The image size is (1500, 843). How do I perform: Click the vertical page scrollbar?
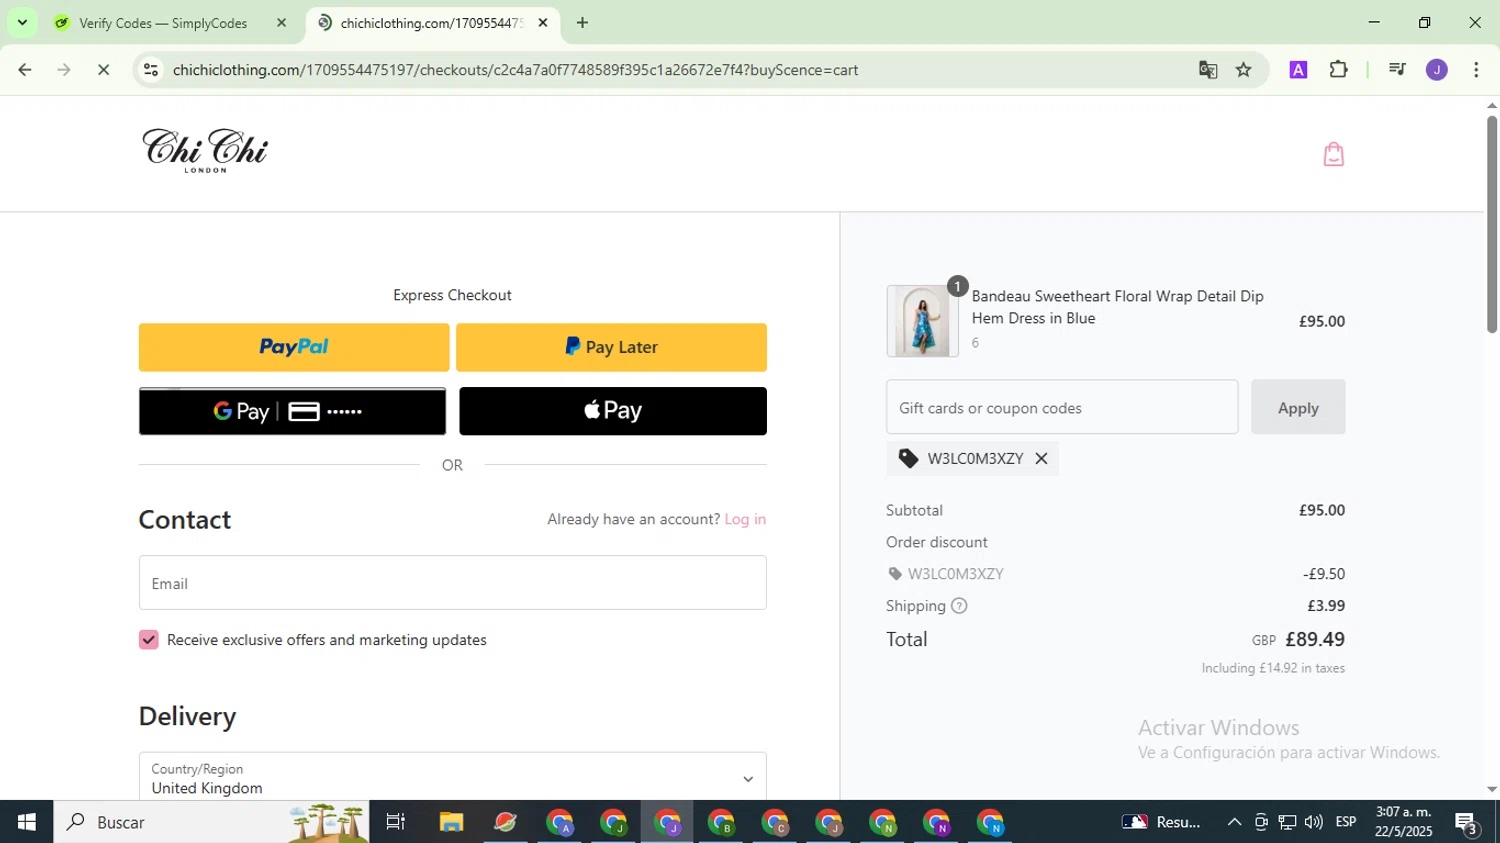pyautogui.click(x=1491, y=224)
